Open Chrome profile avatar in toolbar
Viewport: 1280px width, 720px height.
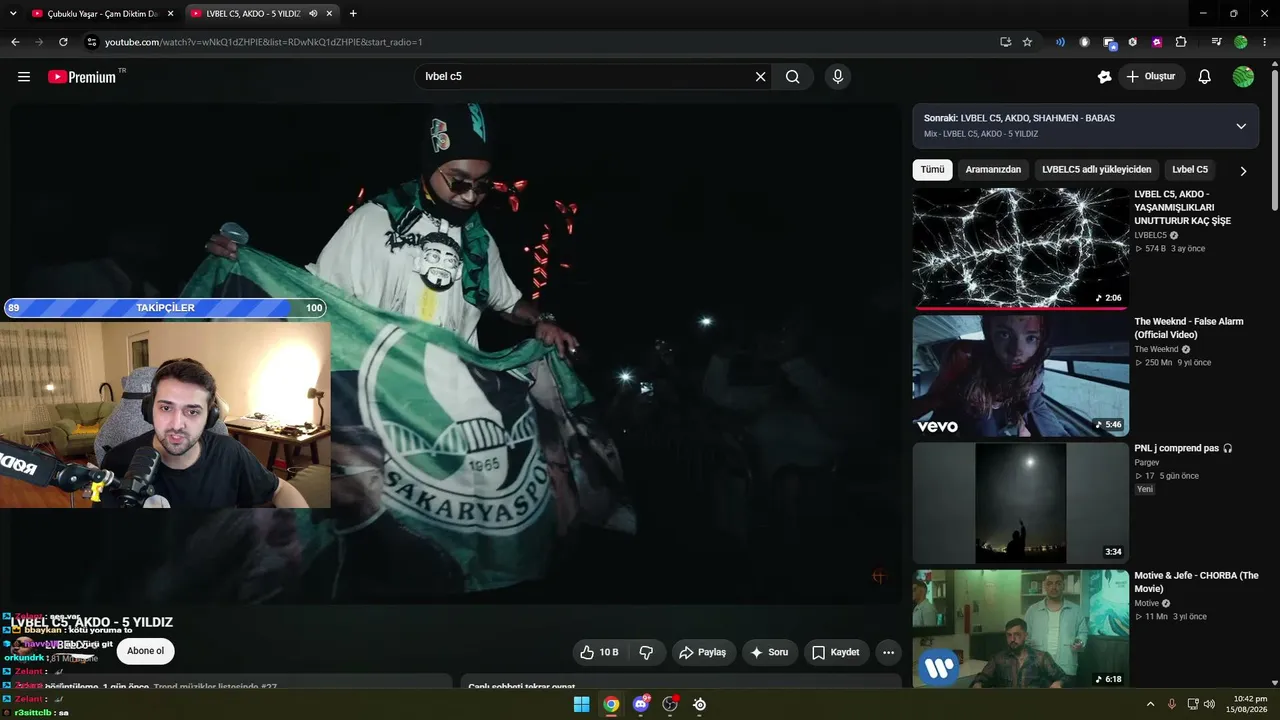1241,42
